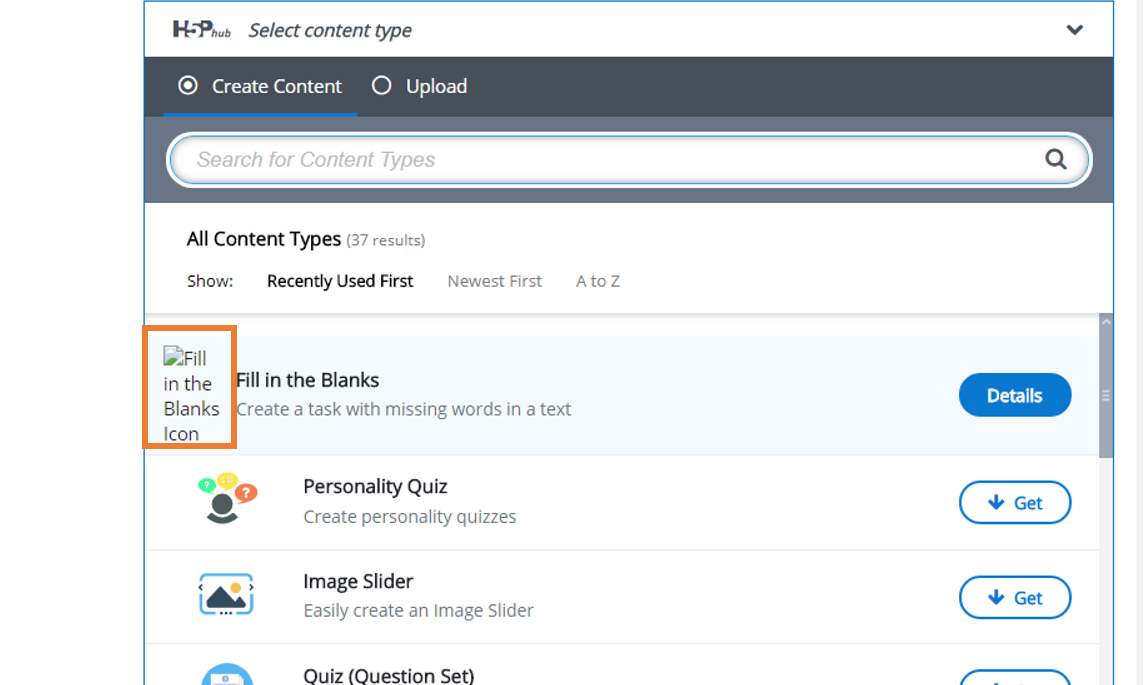Get the Personality Quiz content type

pos(1015,503)
